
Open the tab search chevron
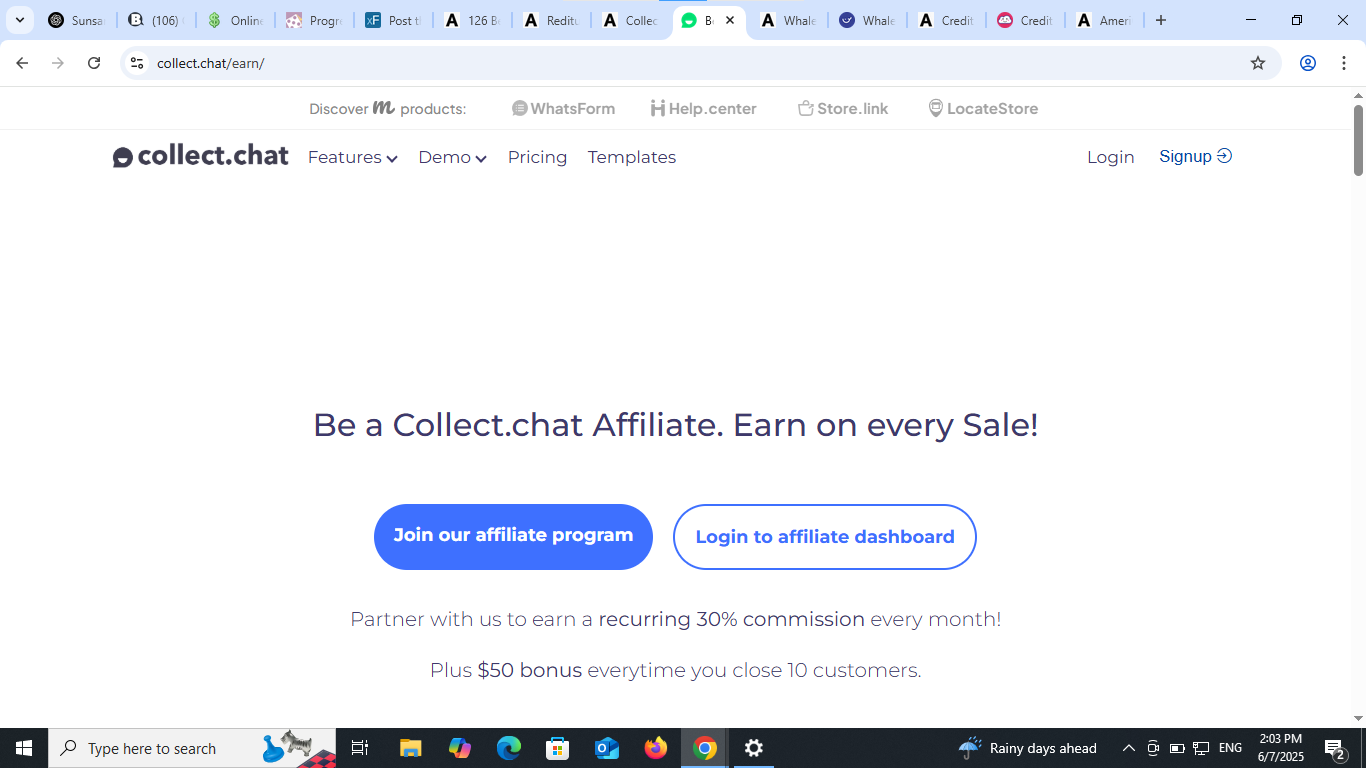point(19,20)
